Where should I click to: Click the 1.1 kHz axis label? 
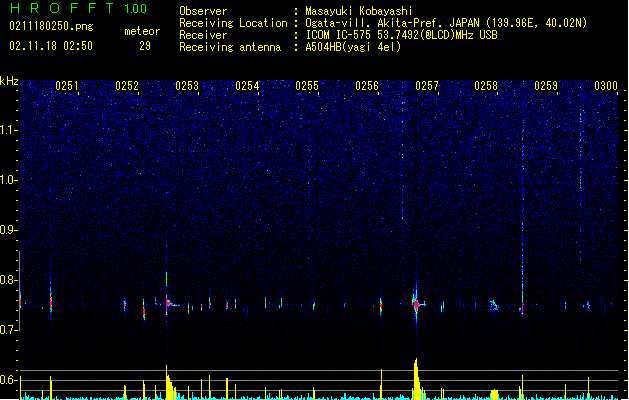(9, 130)
